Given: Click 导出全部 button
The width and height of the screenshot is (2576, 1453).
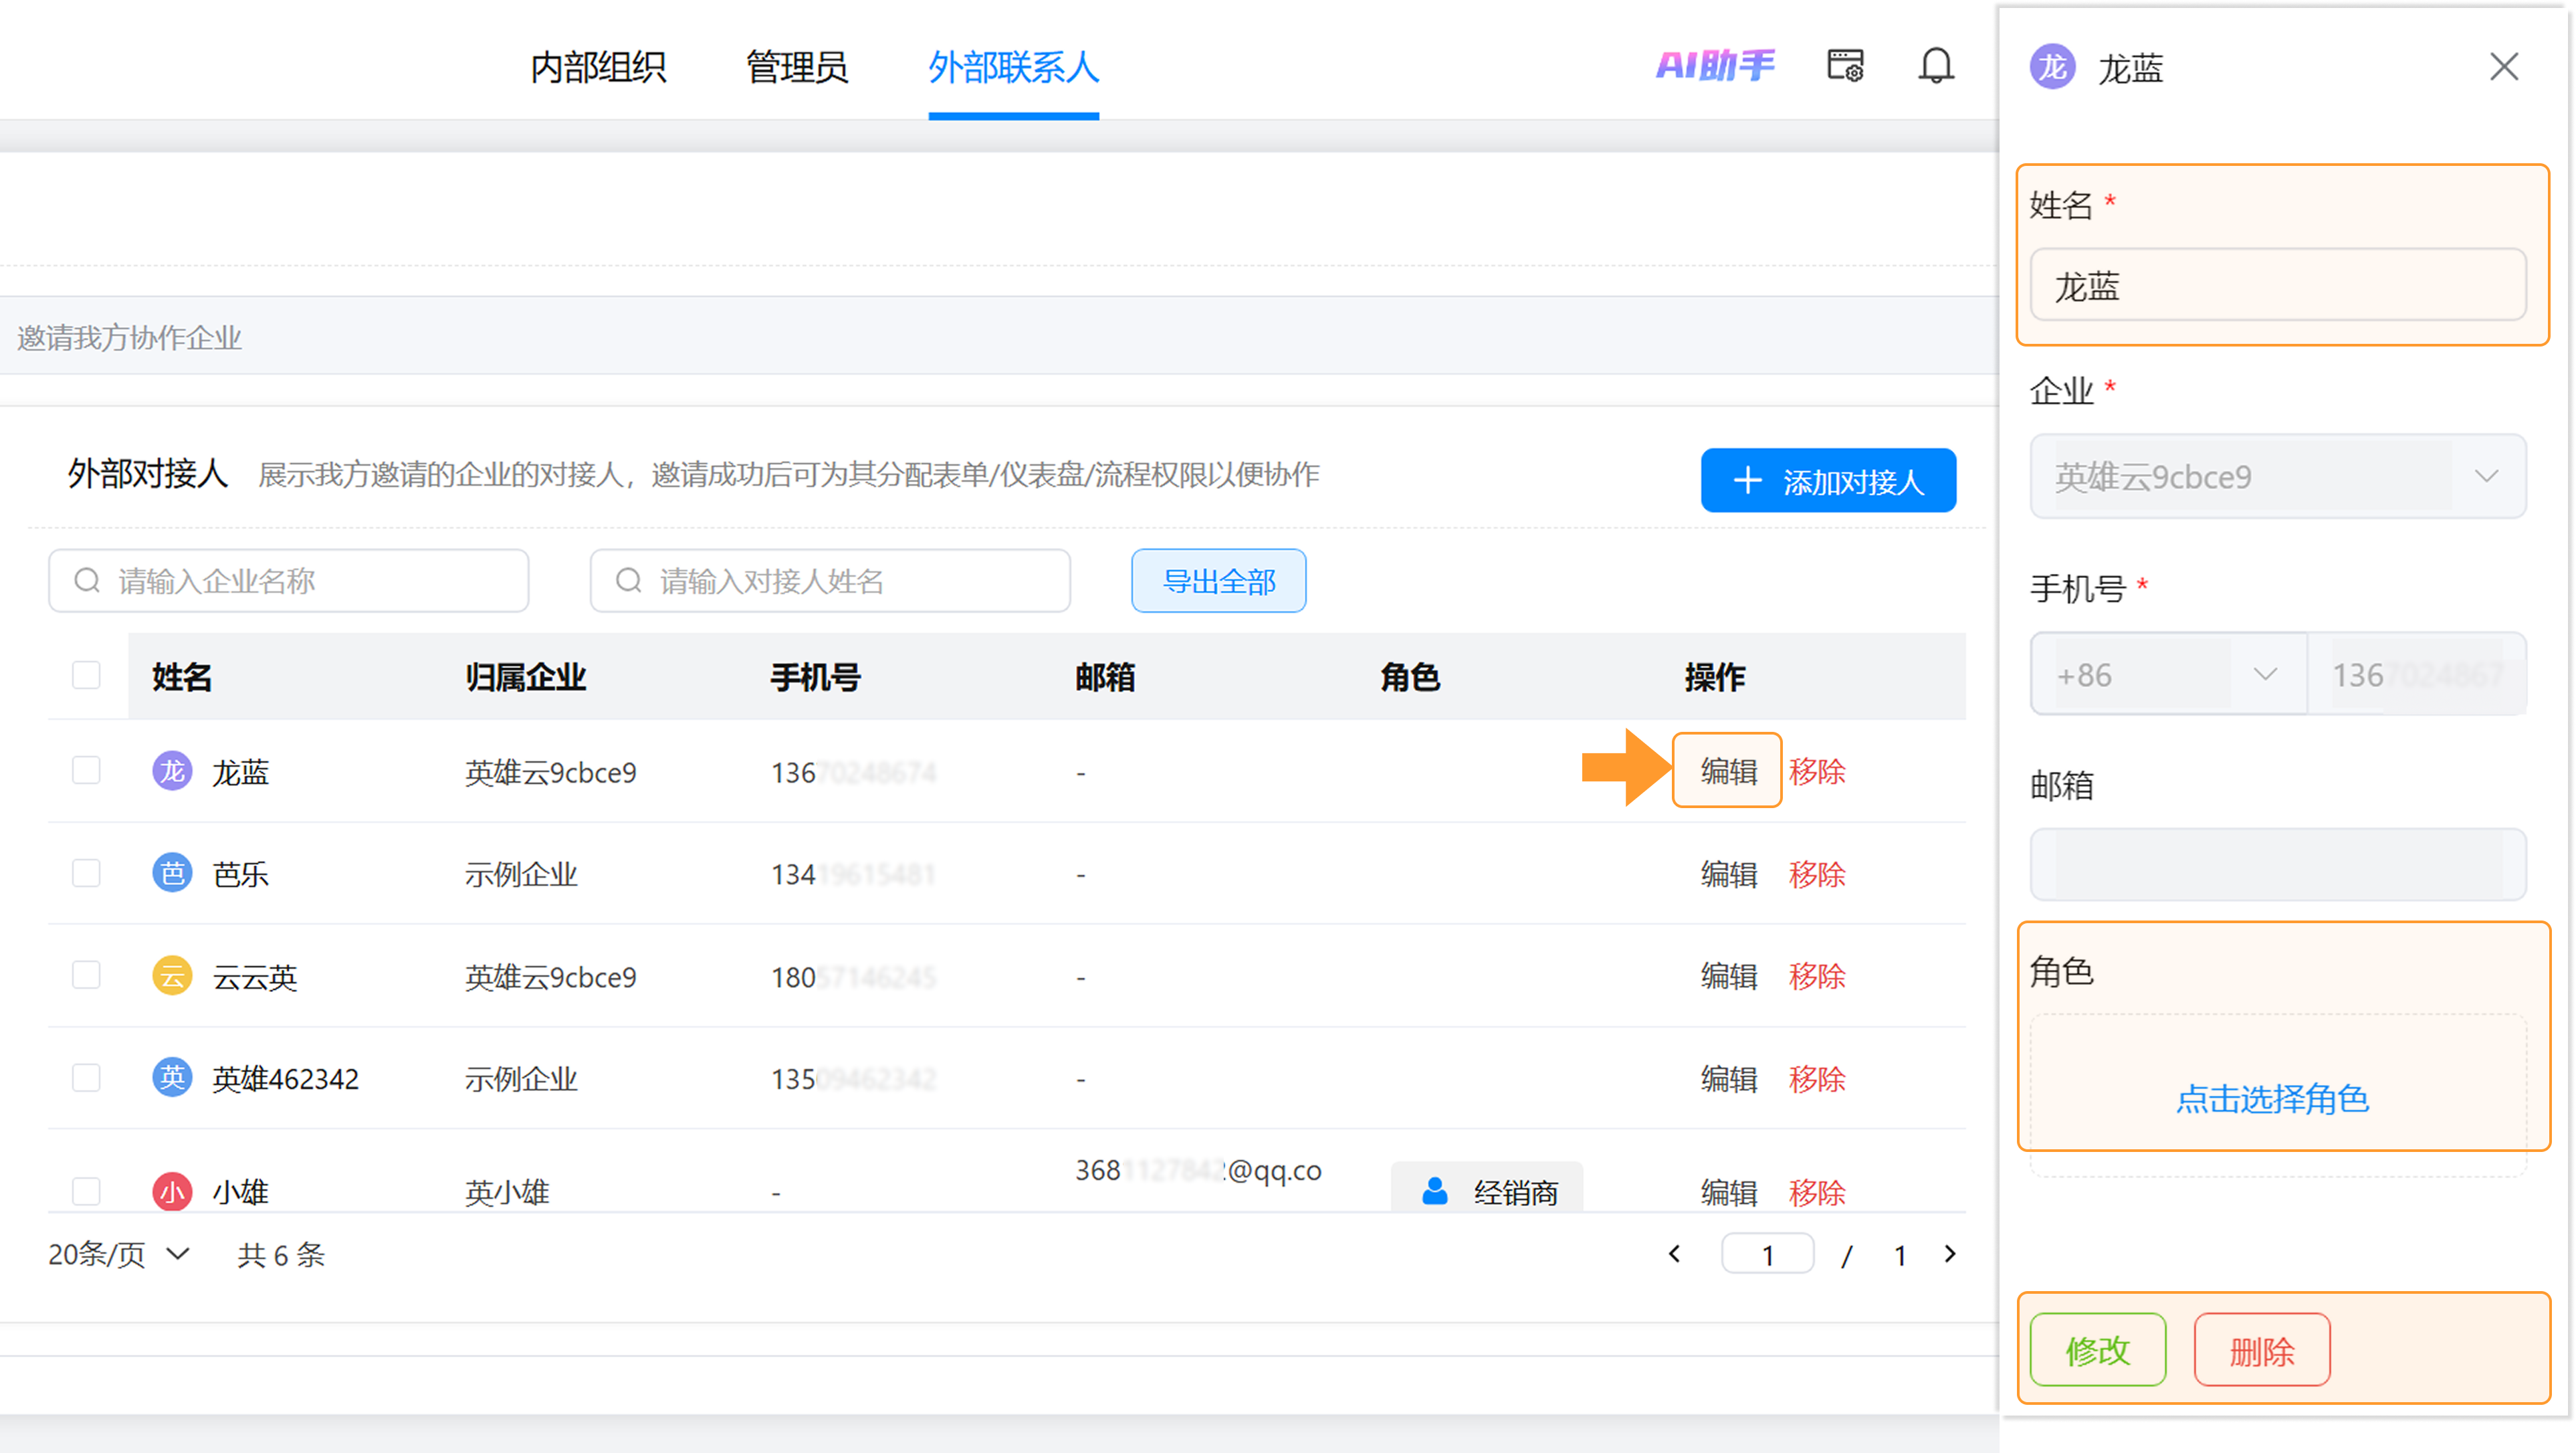Looking at the screenshot, I should tap(1218, 580).
